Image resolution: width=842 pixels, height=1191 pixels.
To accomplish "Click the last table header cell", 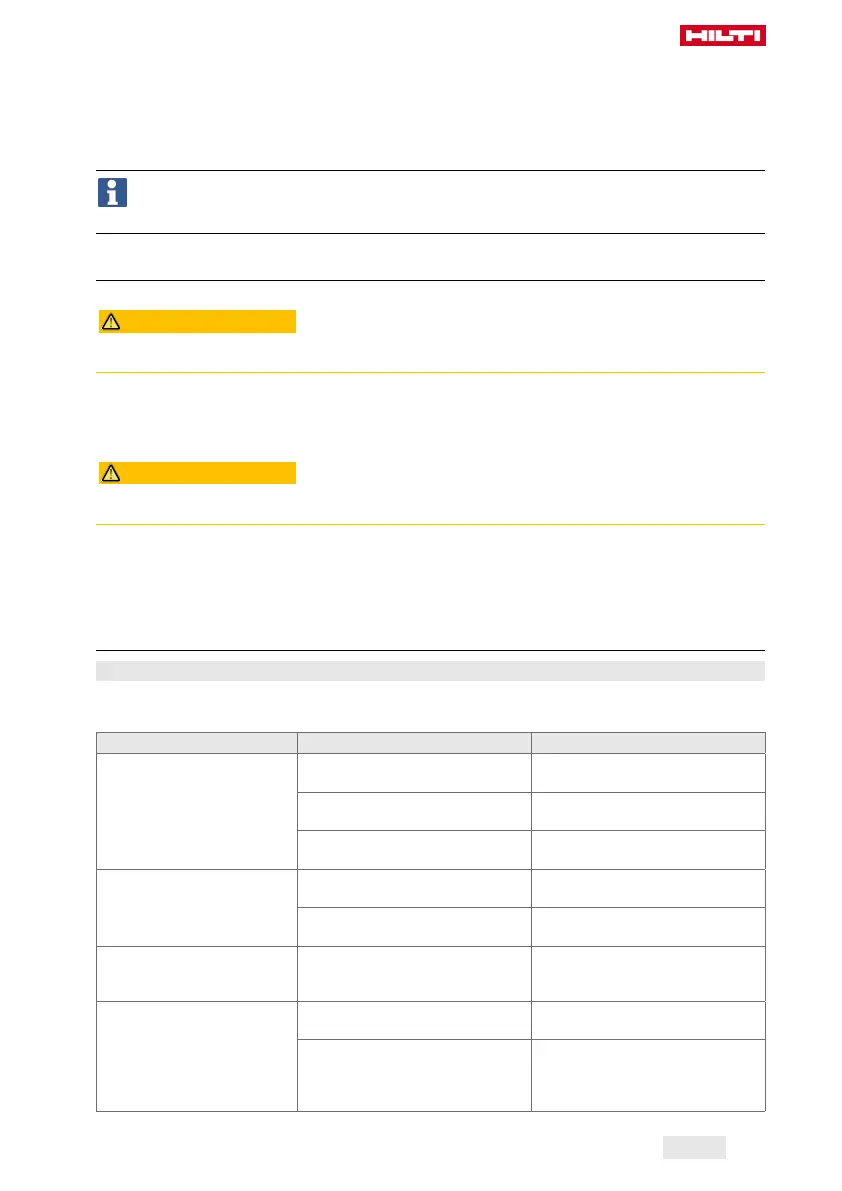I will point(648,743).
